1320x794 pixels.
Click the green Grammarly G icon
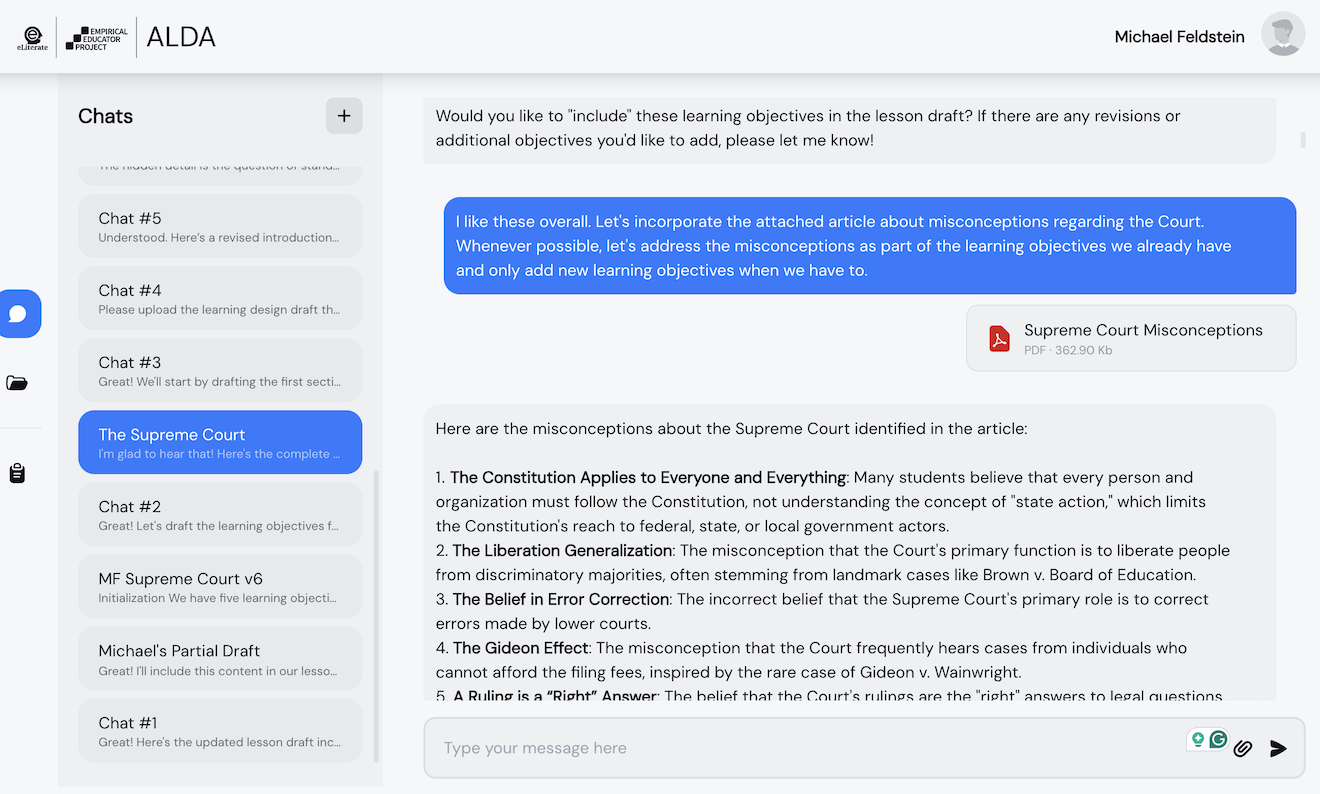pos(1218,739)
